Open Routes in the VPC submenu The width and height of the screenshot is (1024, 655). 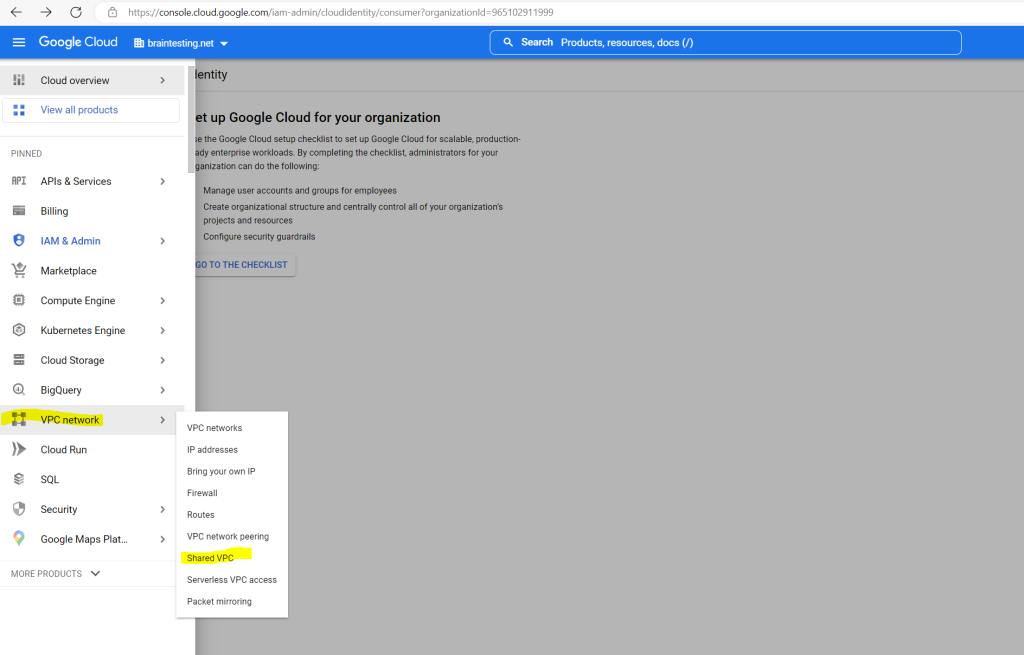point(200,515)
